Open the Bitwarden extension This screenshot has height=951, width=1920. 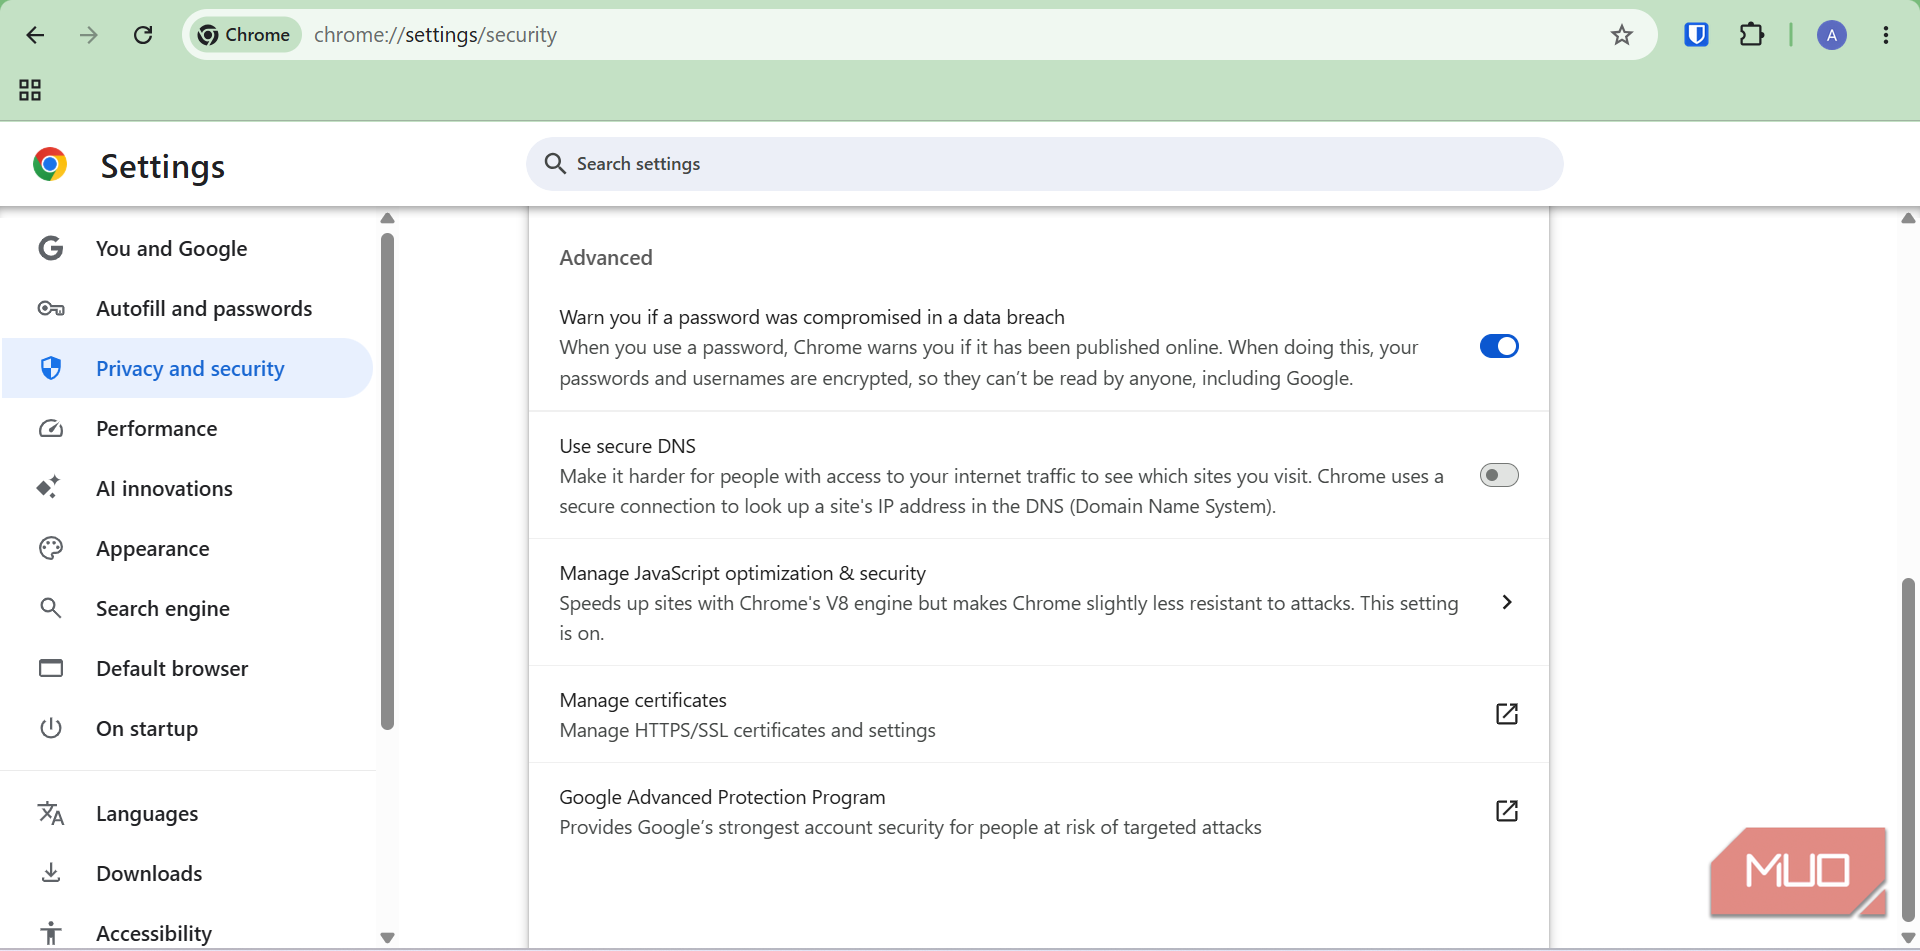pyautogui.click(x=1696, y=35)
